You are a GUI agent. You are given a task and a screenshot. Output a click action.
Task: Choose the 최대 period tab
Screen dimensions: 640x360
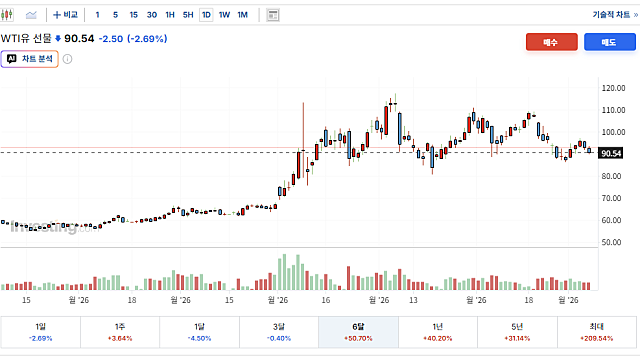point(597,332)
